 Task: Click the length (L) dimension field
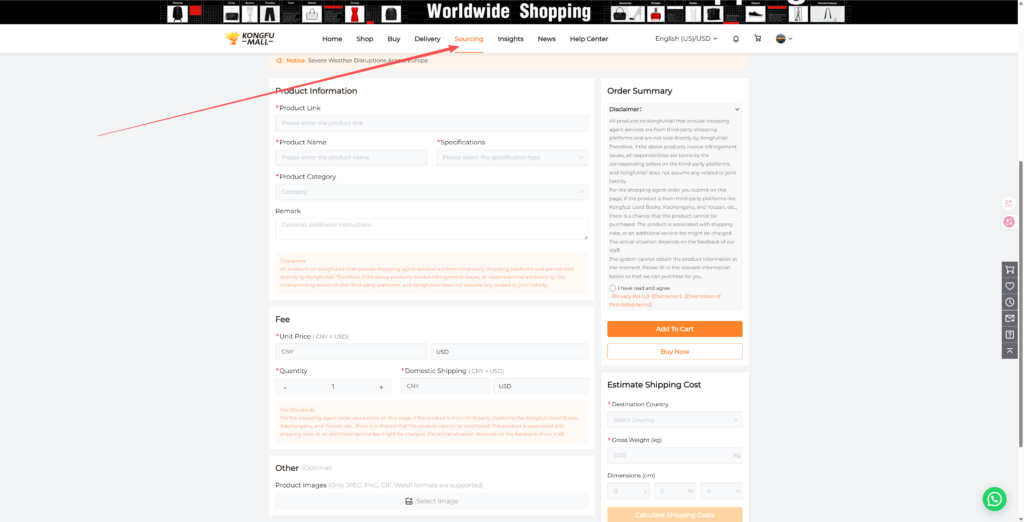pyautogui.click(x=628, y=491)
